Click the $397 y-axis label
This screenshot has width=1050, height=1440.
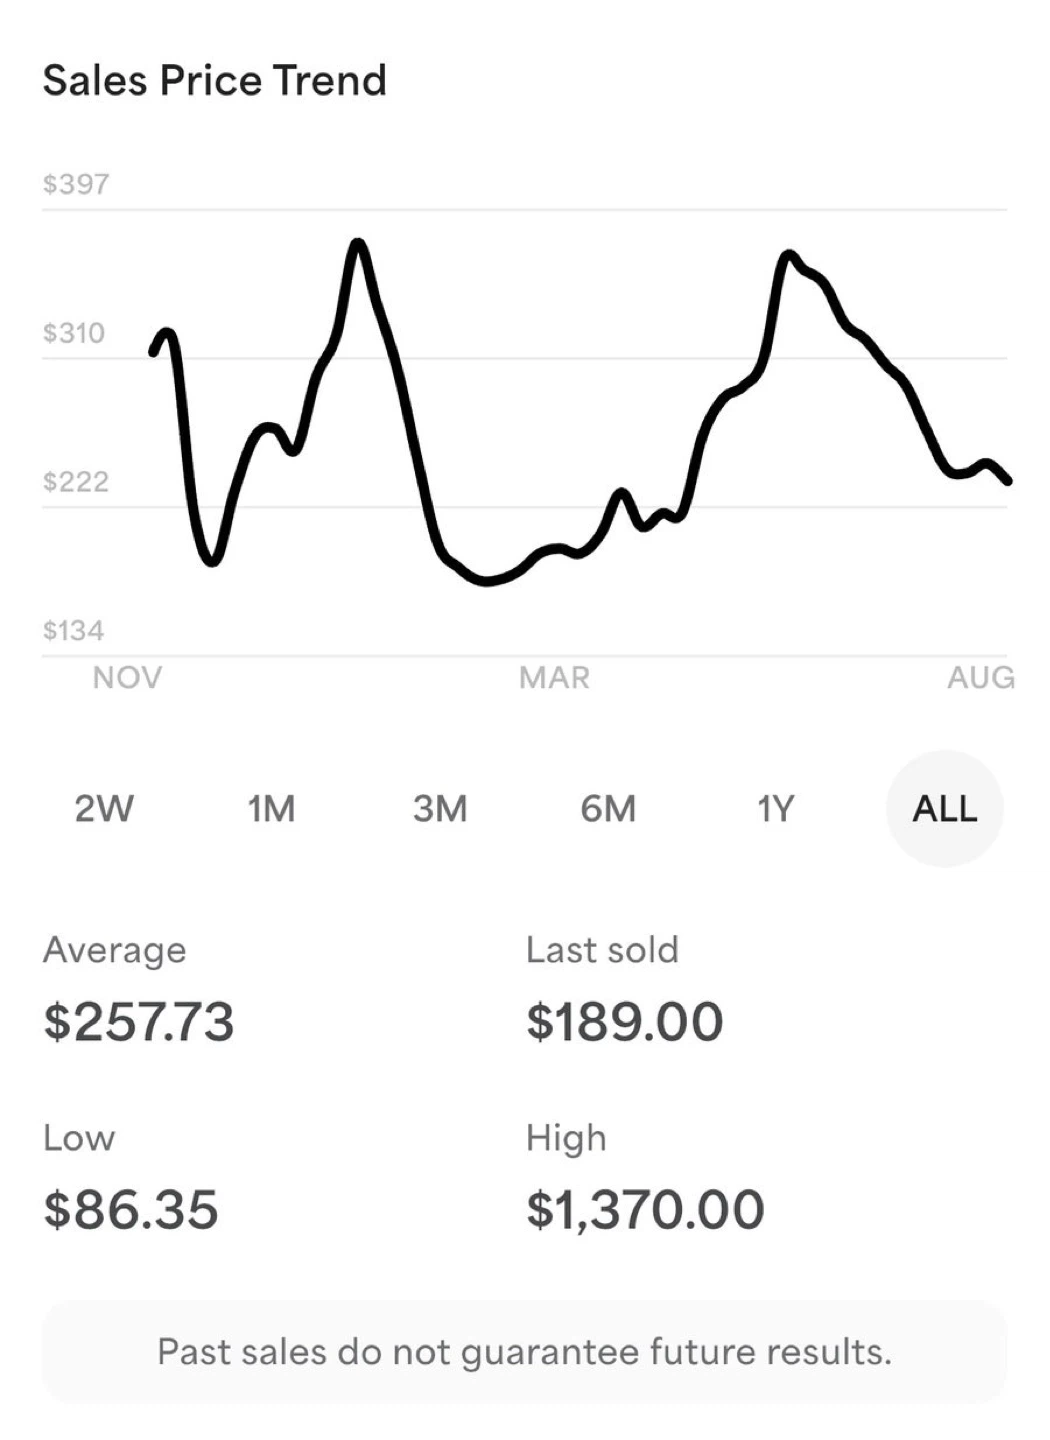[76, 184]
